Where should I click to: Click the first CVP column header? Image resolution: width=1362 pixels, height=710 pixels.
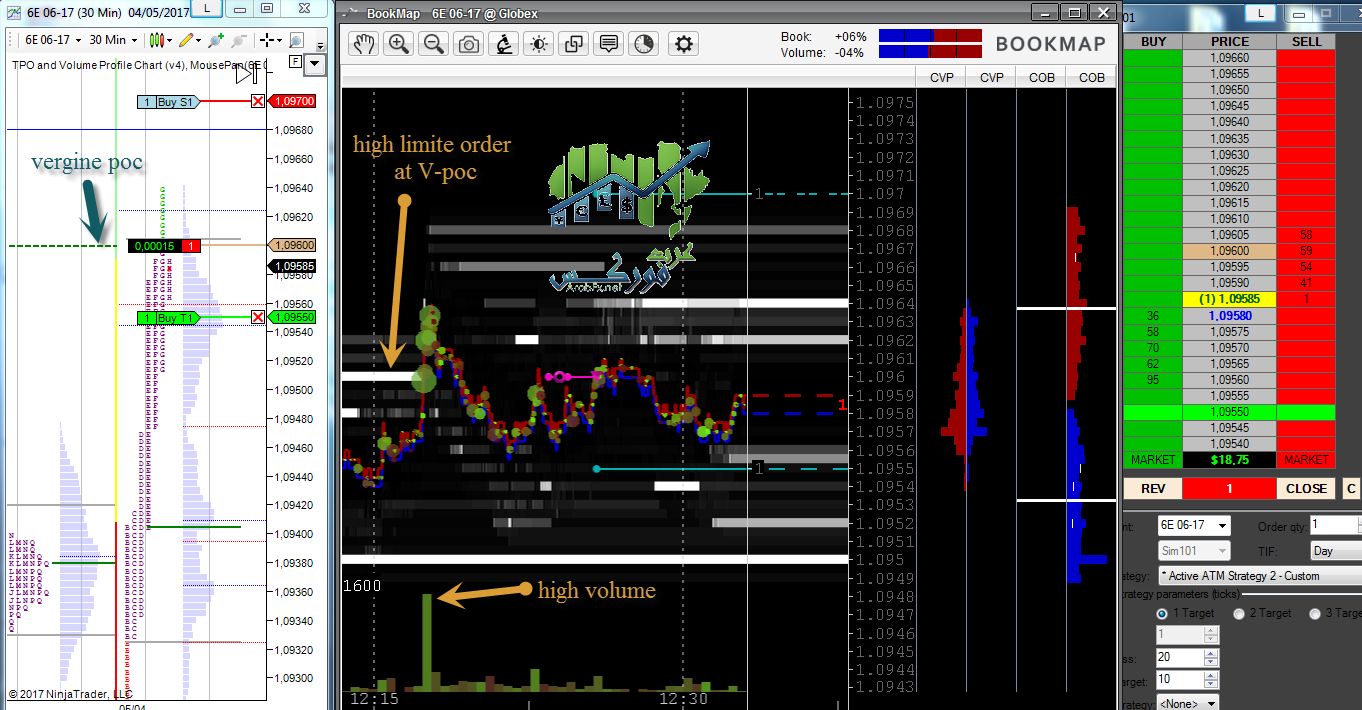[x=942, y=77]
